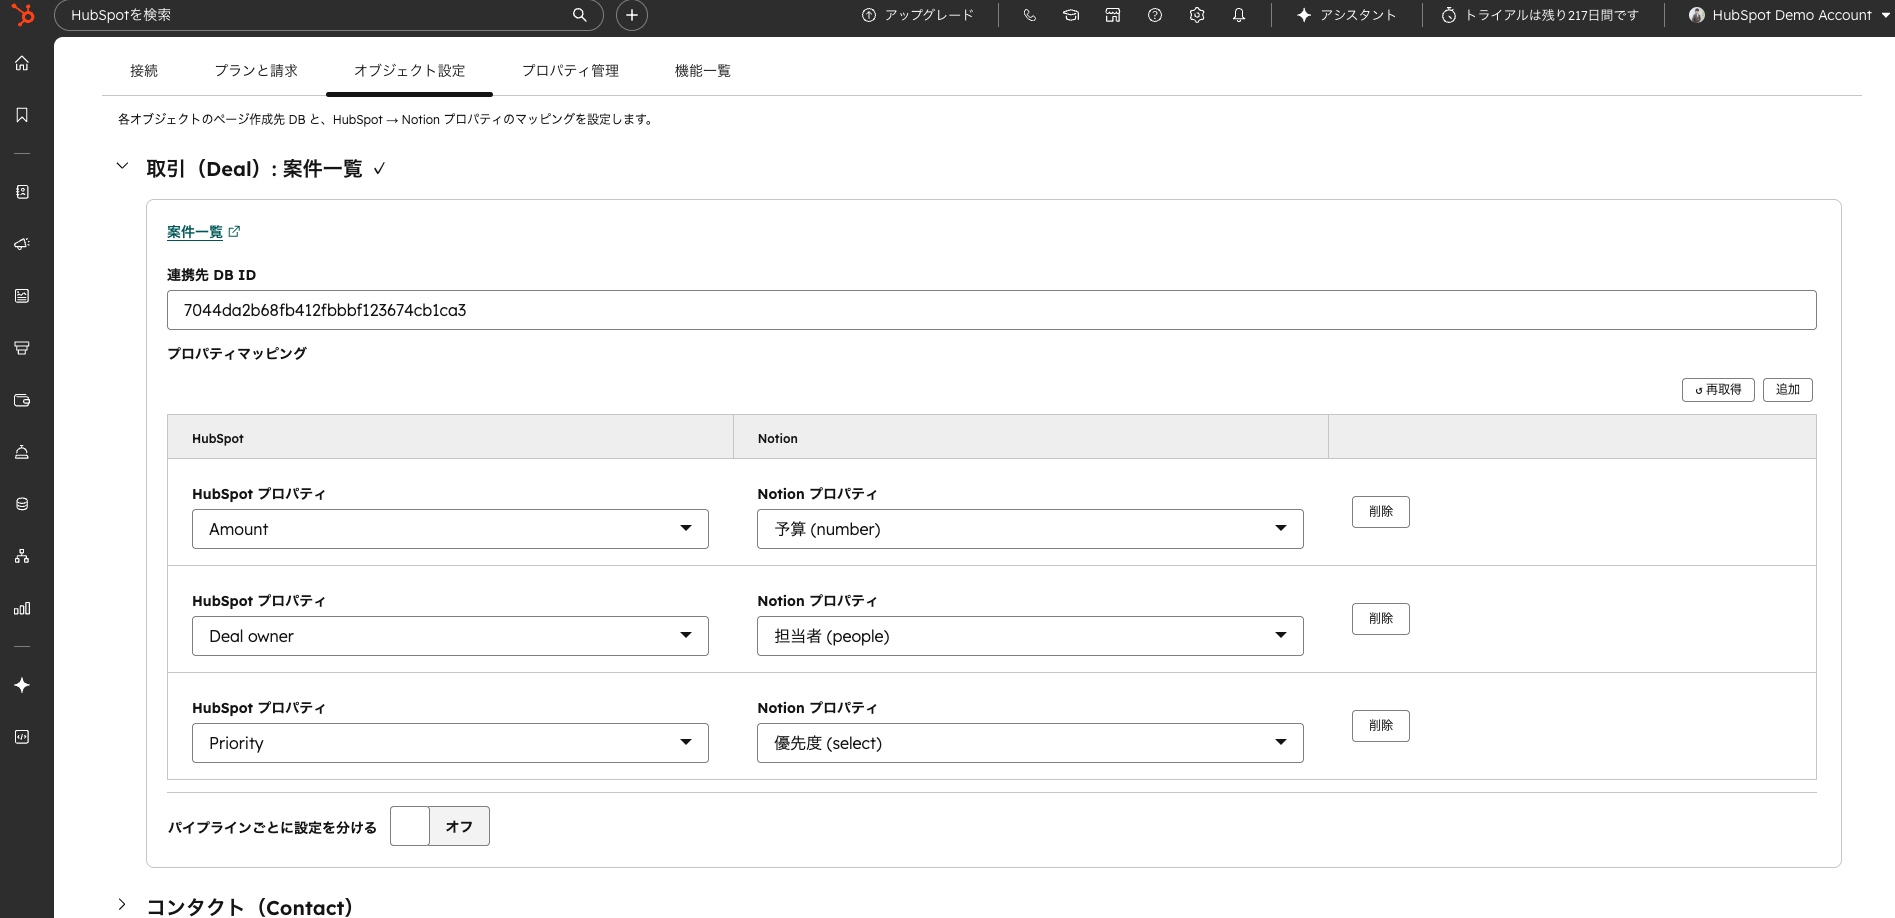Open the content icon in sidebar
The image size is (1895, 918).
(22, 296)
